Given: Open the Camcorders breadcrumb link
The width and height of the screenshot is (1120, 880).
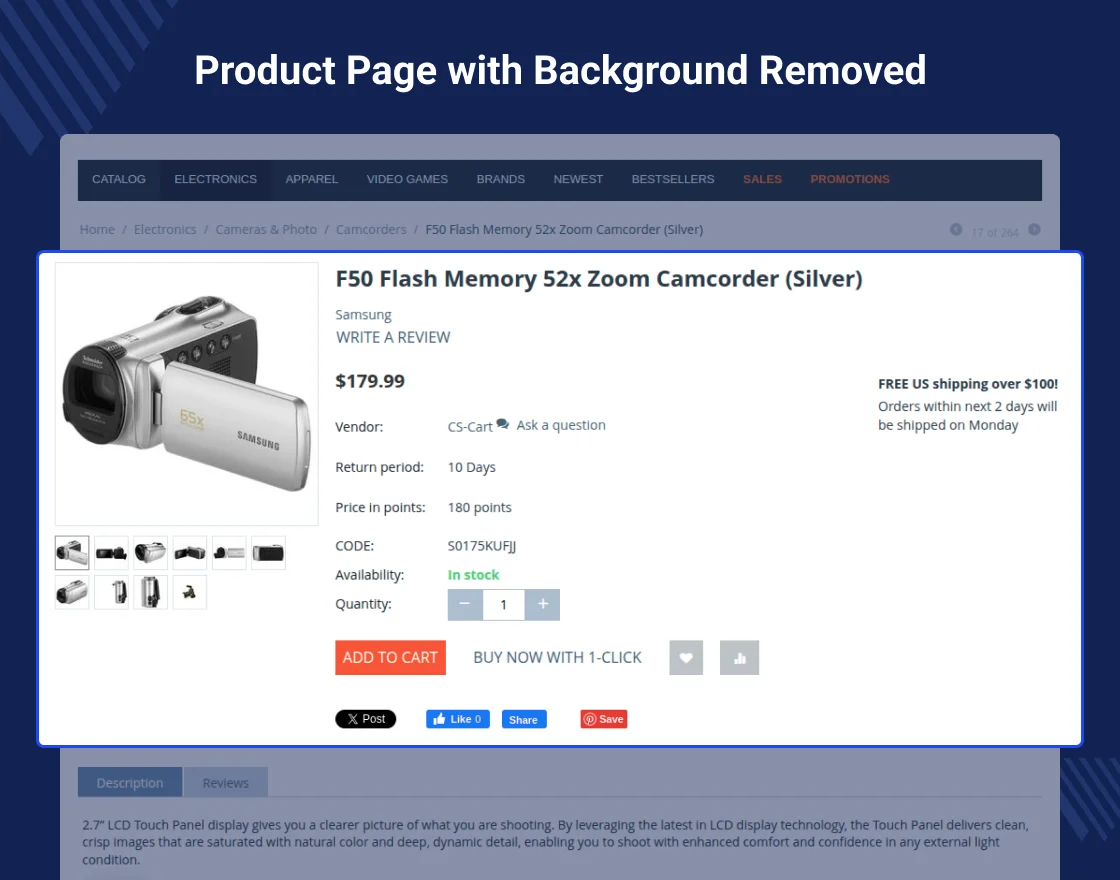Looking at the screenshot, I should [x=371, y=229].
